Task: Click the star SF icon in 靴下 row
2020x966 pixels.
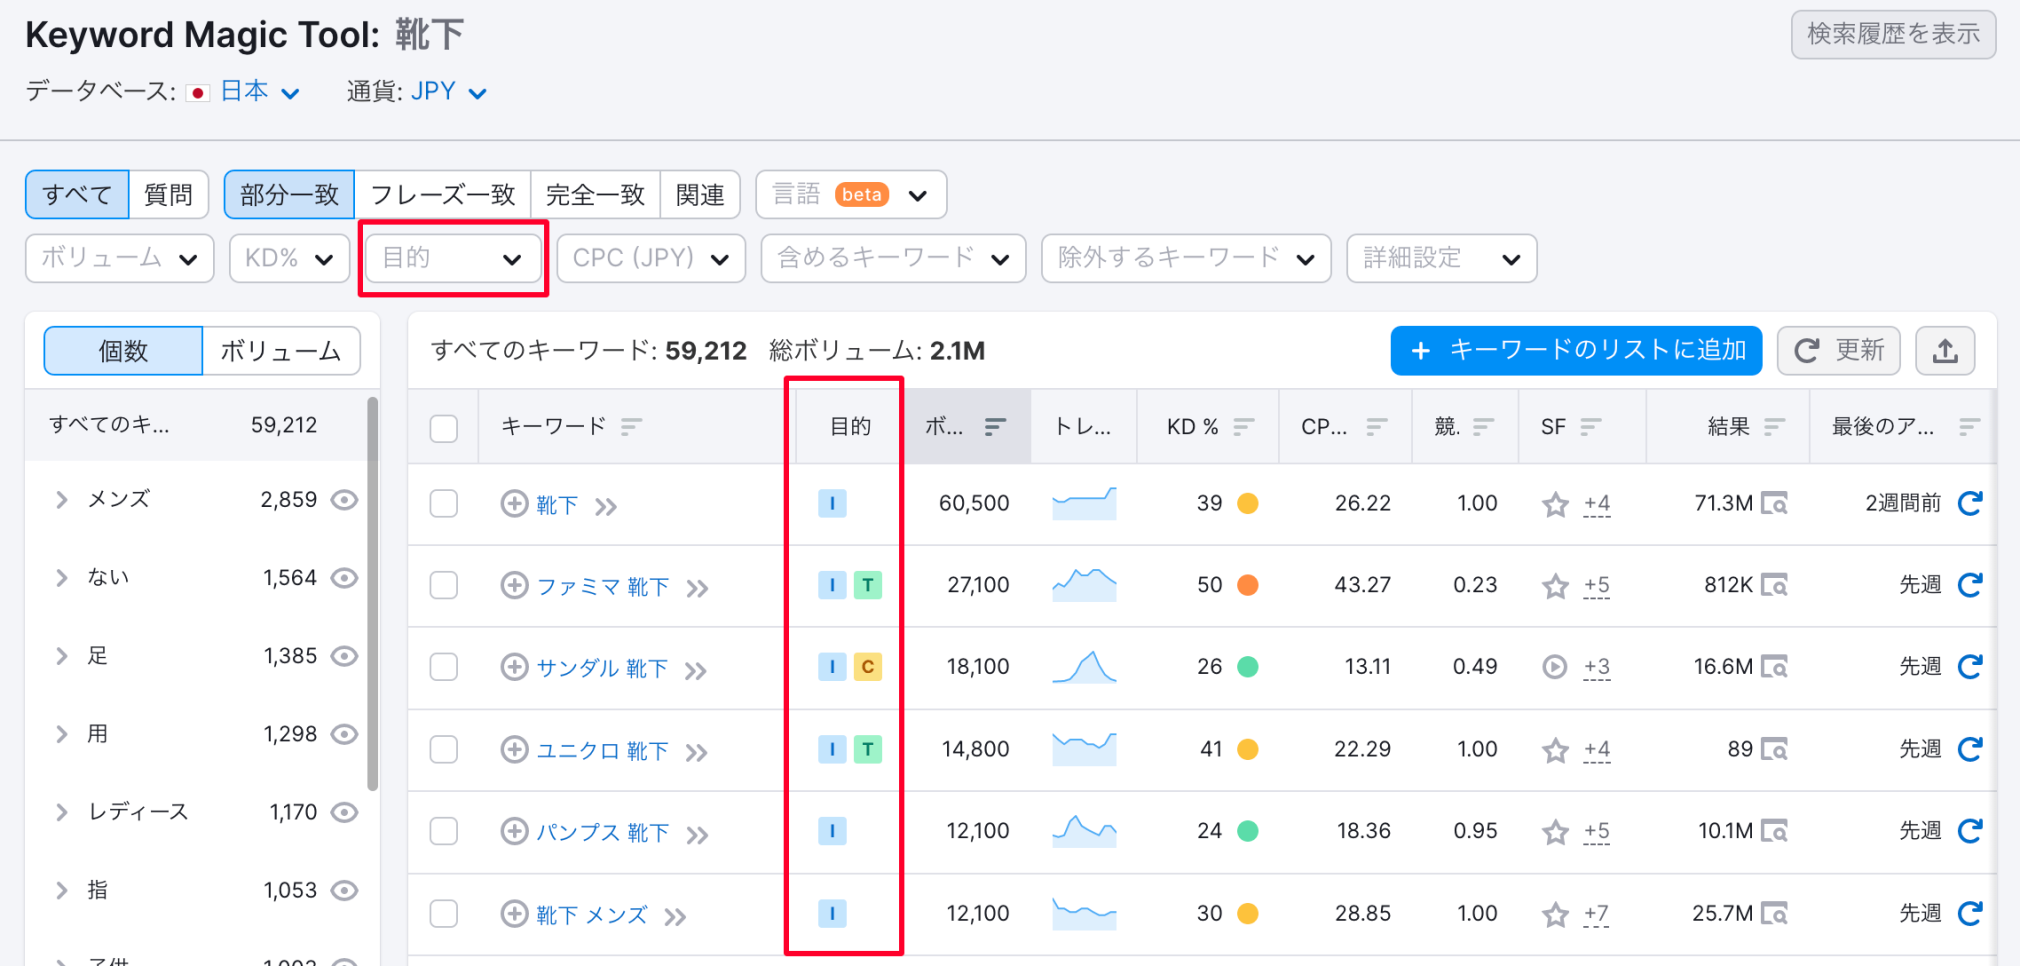Action: [x=1555, y=504]
